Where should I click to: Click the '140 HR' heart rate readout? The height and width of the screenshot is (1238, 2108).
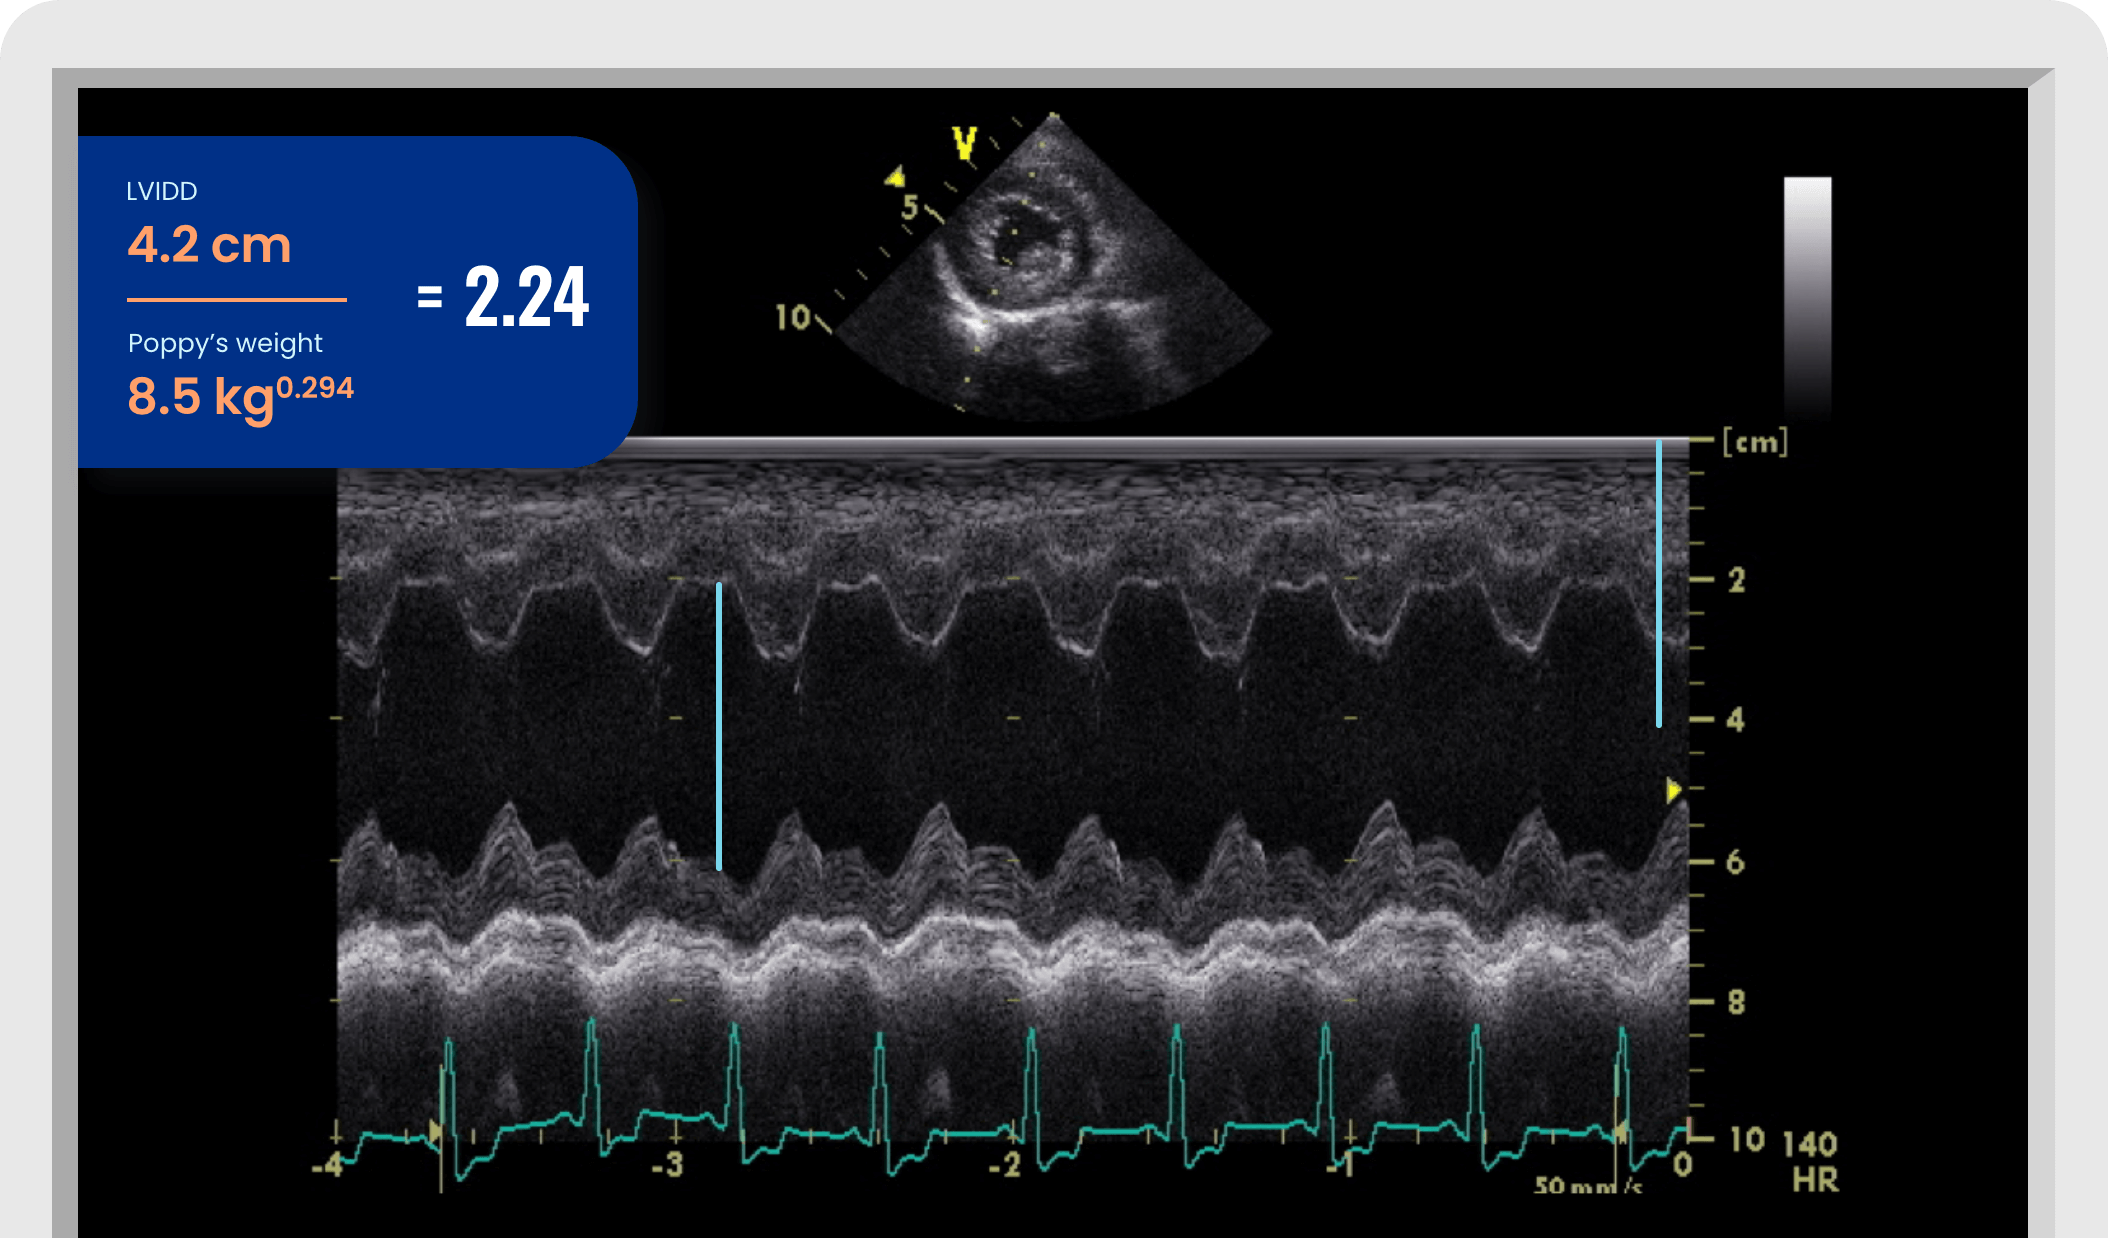click(x=1811, y=1161)
